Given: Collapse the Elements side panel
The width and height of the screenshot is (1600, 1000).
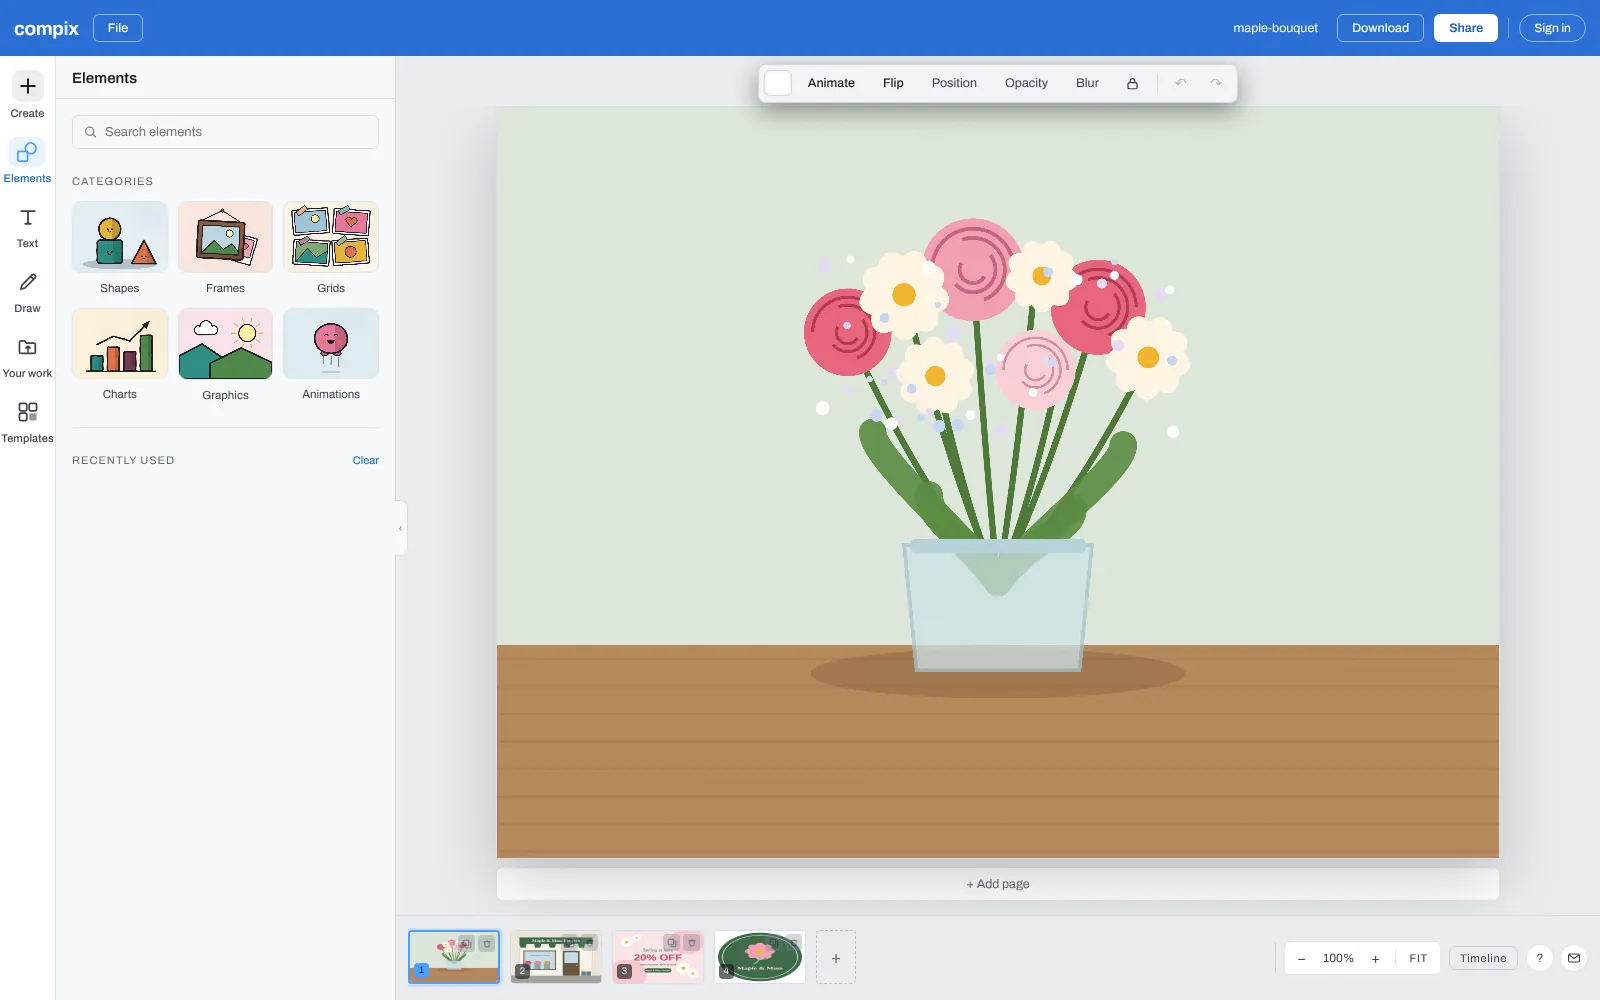Looking at the screenshot, I should [x=401, y=528].
